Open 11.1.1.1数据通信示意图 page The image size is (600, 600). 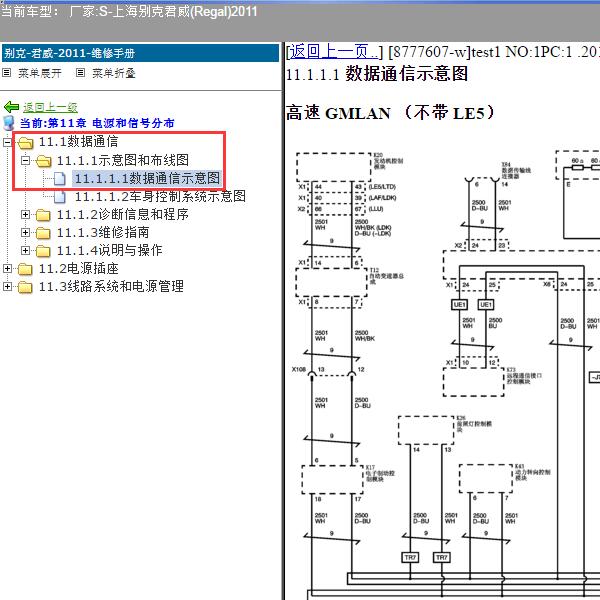point(147,178)
